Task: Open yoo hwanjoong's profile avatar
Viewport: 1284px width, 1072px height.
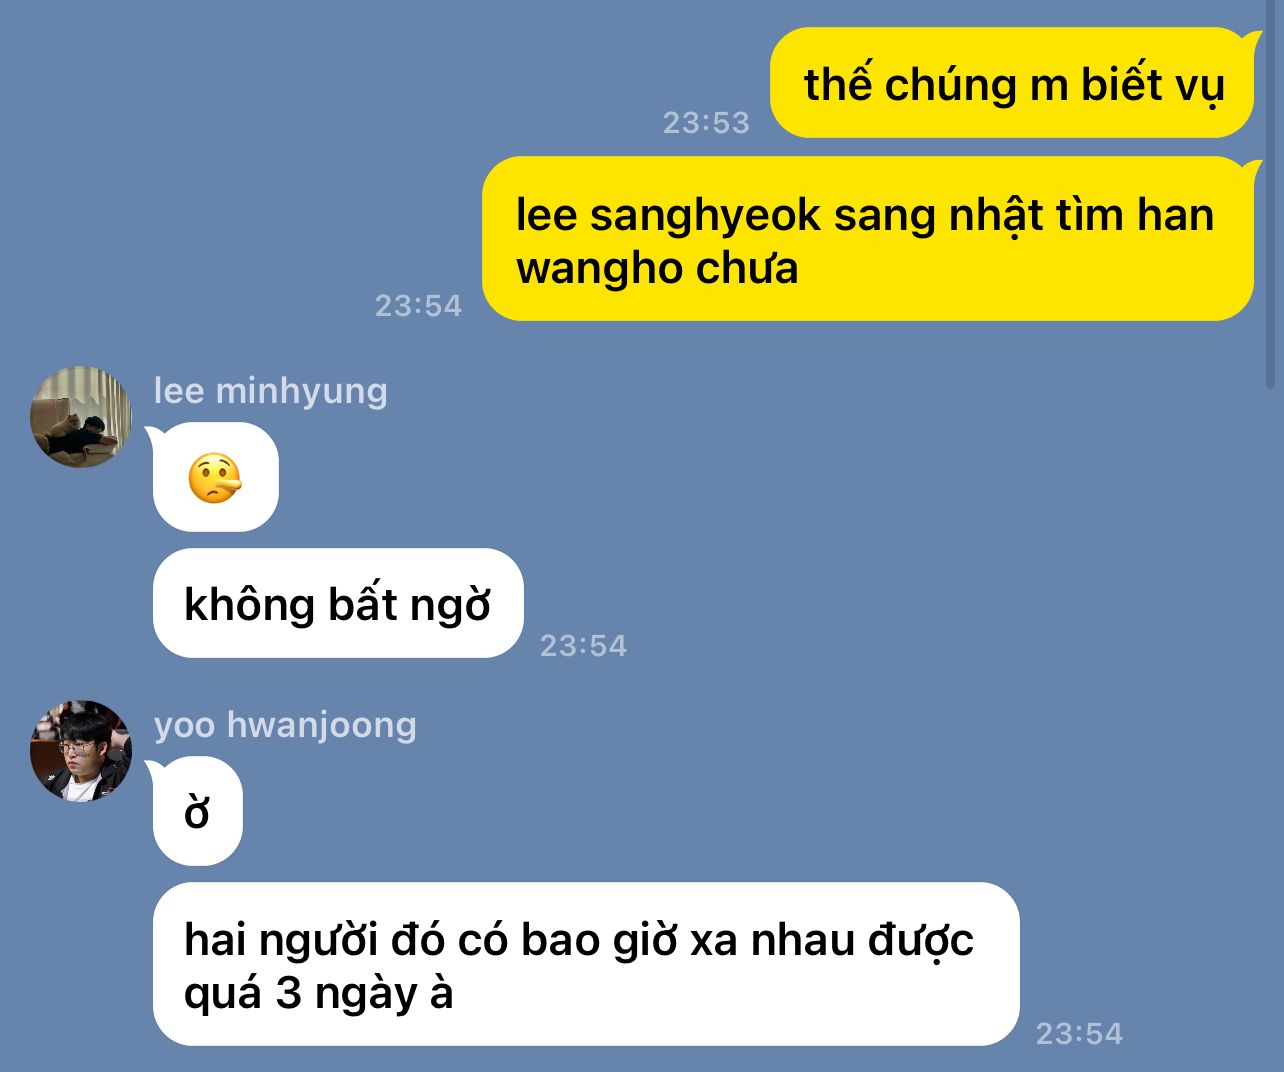Action: pos(81,751)
